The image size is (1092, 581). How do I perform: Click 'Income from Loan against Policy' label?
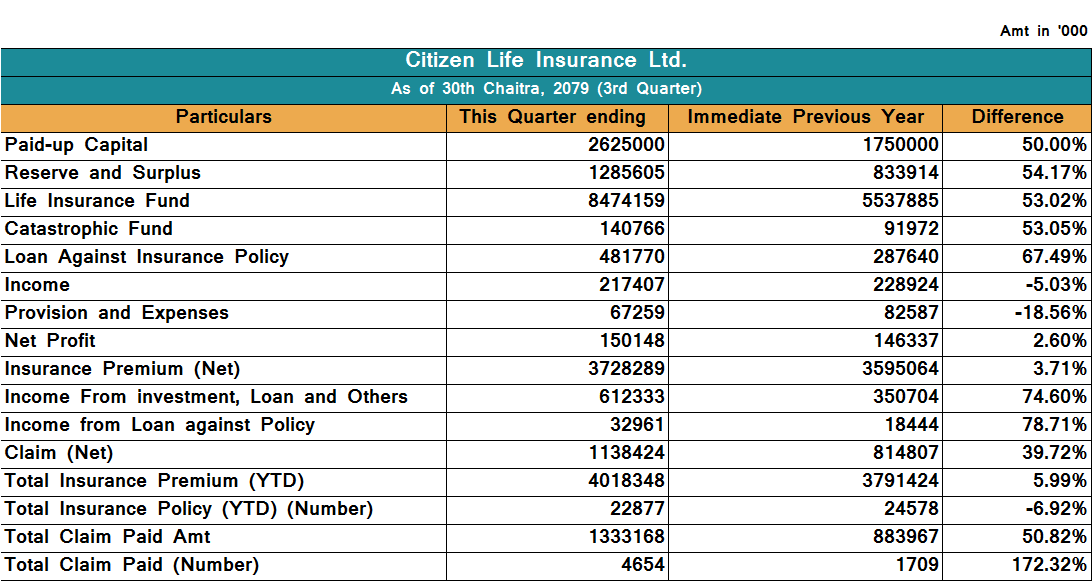pyautogui.click(x=159, y=424)
